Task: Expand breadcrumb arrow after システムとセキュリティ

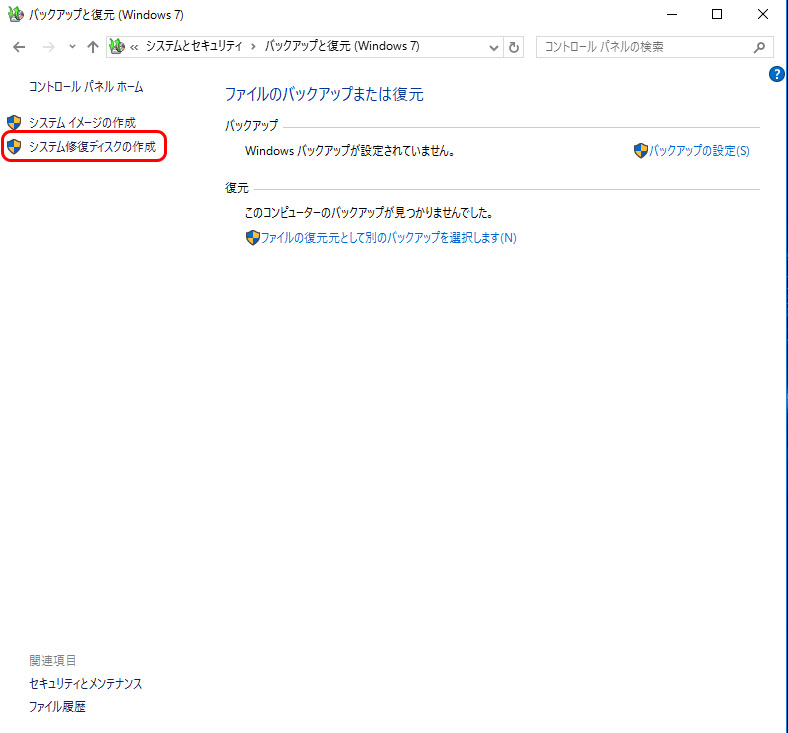Action: point(253,47)
